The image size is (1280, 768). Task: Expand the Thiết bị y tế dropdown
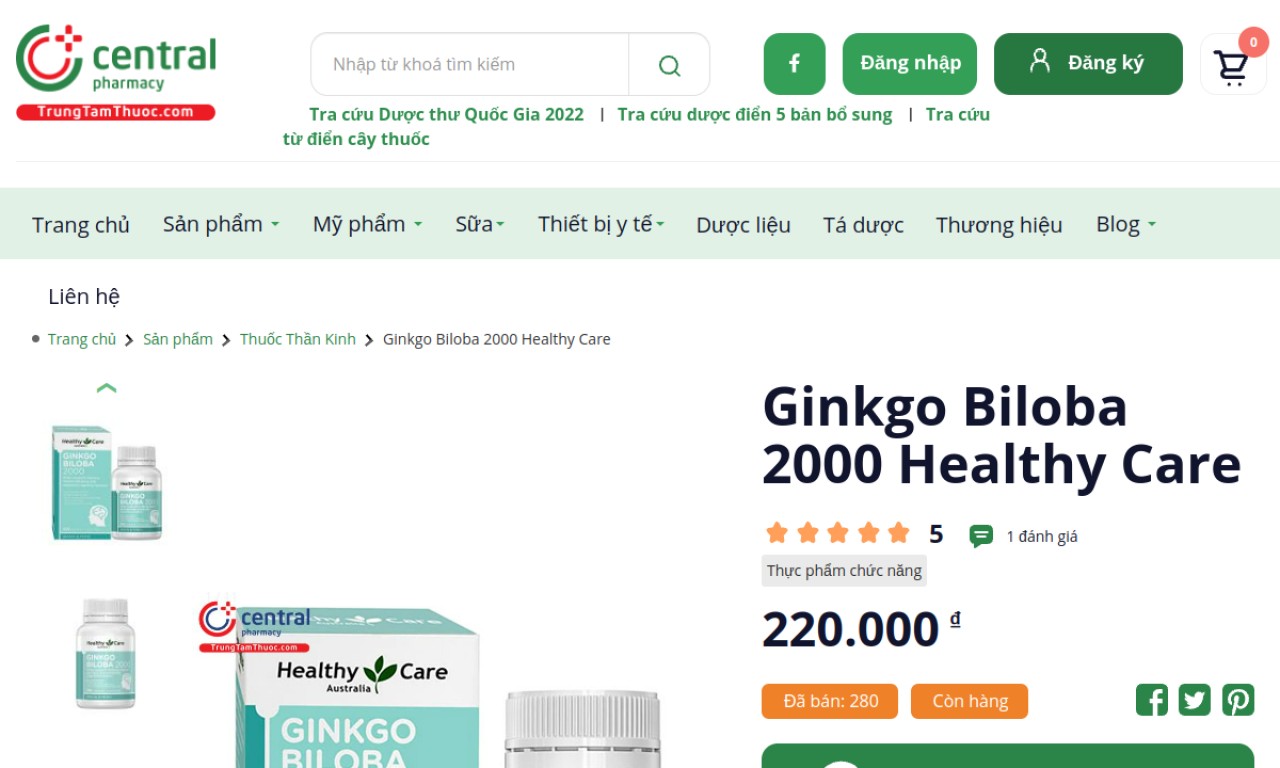pyautogui.click(x=601, y=224)
